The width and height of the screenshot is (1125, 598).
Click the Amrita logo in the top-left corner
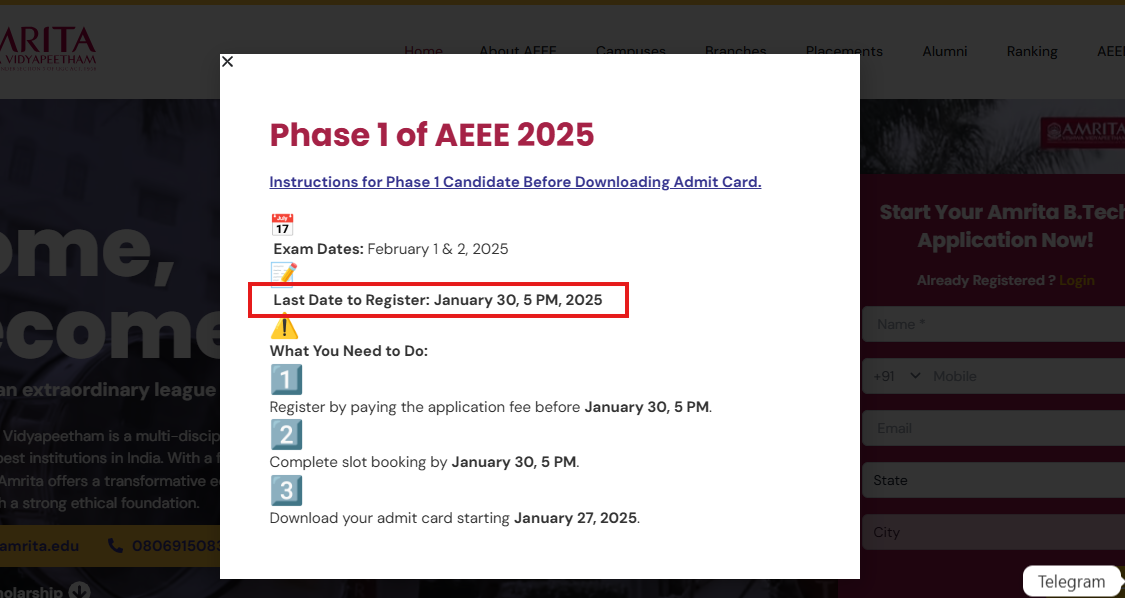pos(48,47)
